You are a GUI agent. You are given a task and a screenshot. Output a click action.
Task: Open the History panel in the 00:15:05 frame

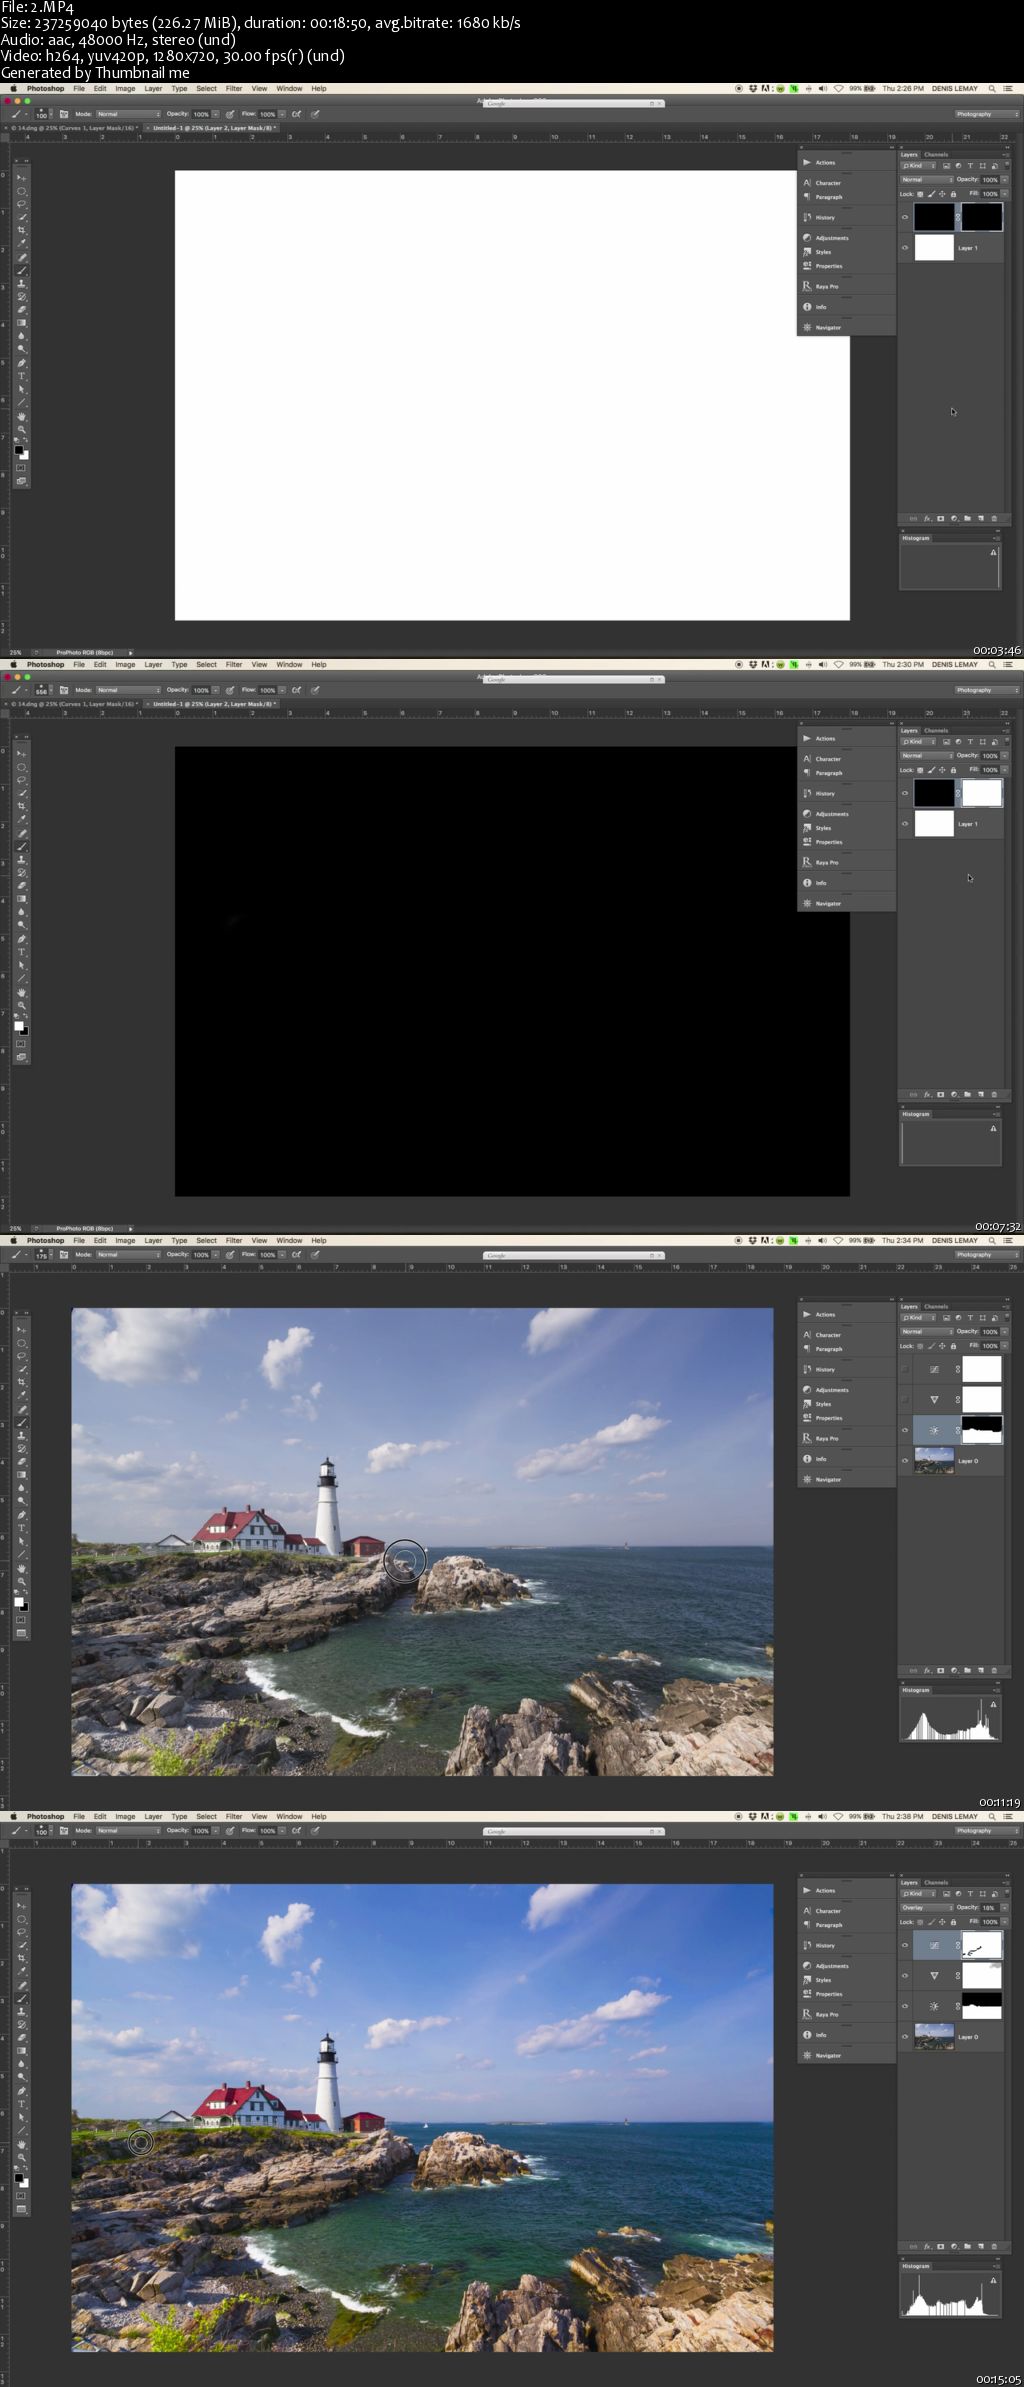[x=824, y=1945]
